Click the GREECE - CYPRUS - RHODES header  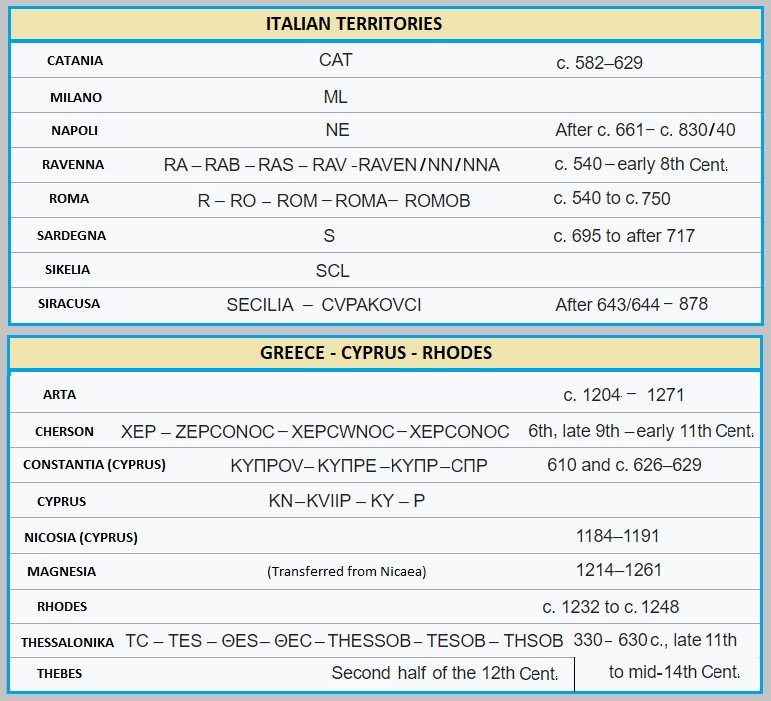376,353
